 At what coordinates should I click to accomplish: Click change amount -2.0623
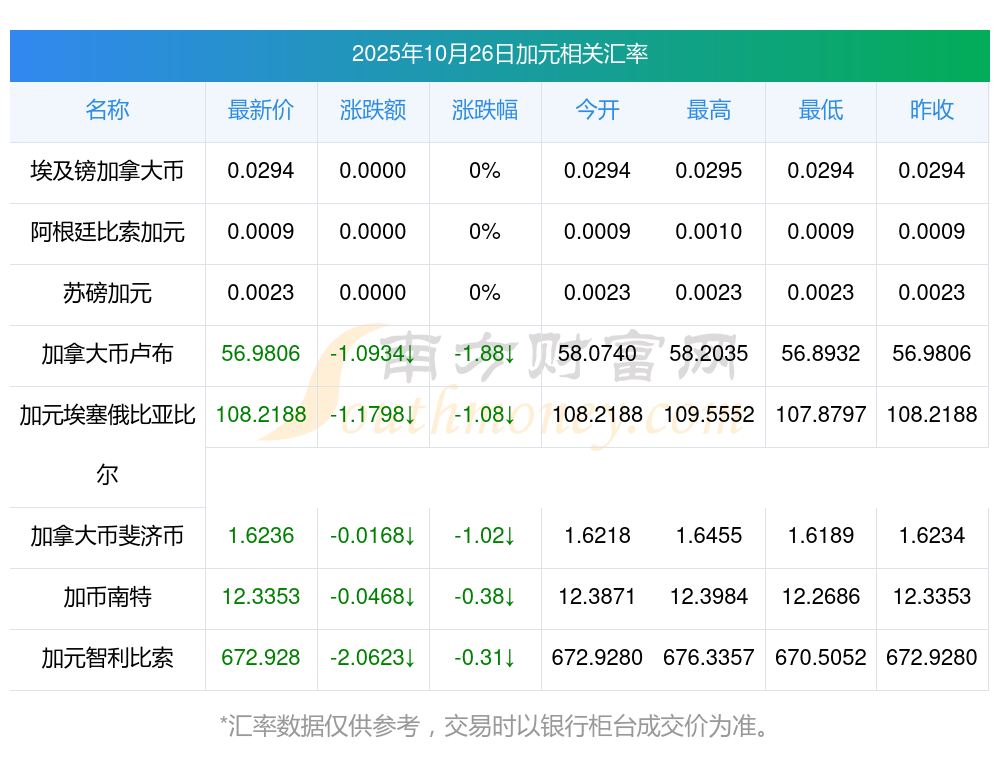[x=372, y=658]
